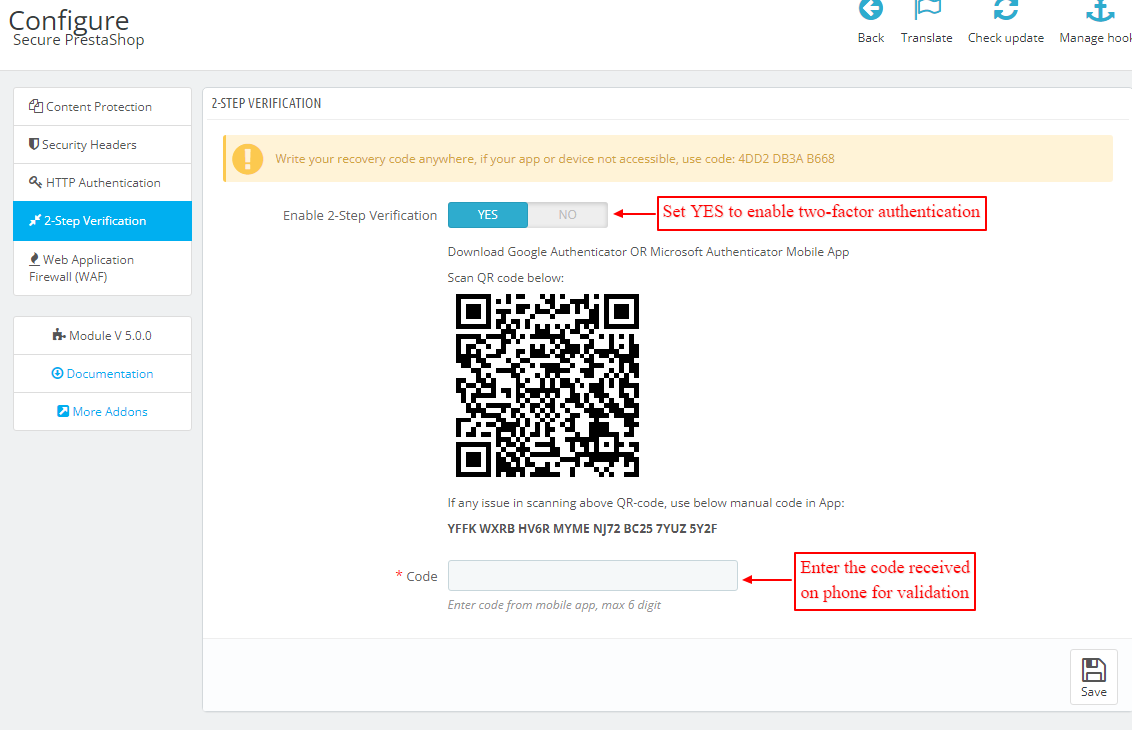Image resolution: width=1132 pixels, height=730 pixels.
Task: Click the Code field label
Action: [422, 576]
